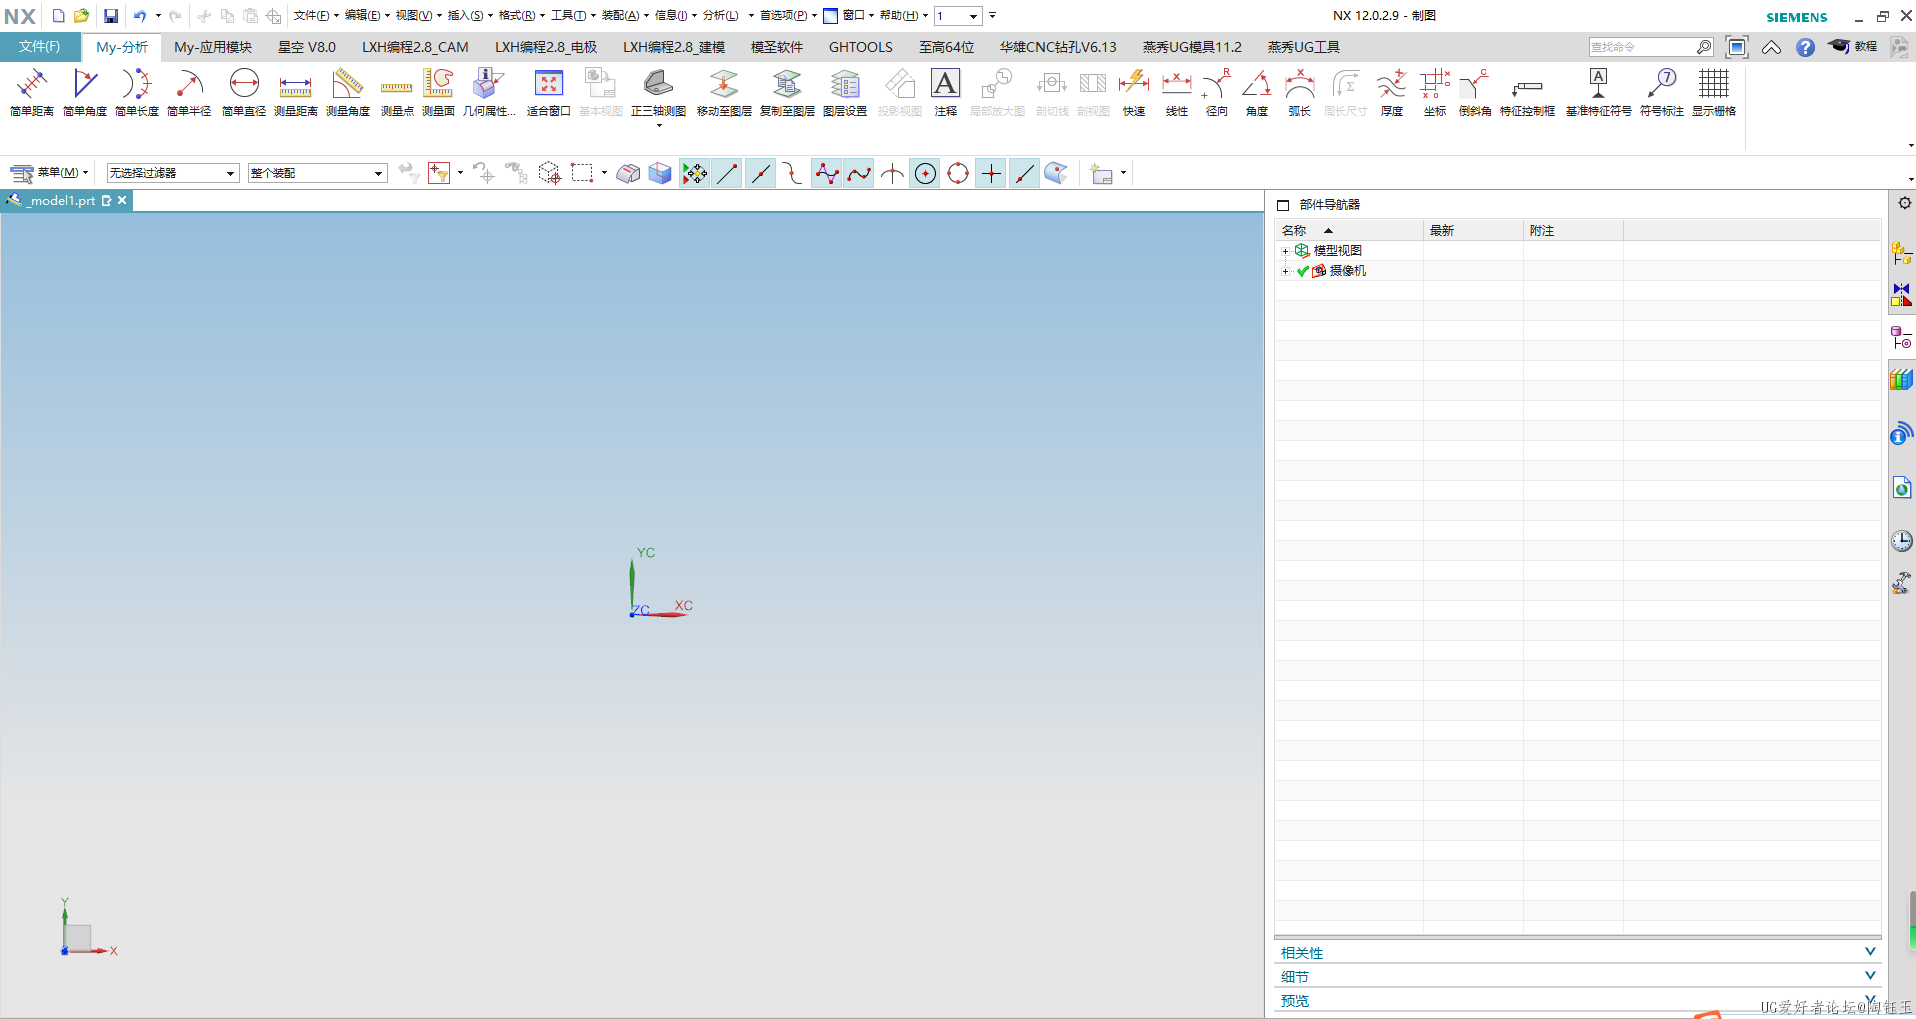This screenshot has height=1019, width=1916.
Task: Open the 基准特征符号 datum feature symbol tool
Action: point(1598,92)
